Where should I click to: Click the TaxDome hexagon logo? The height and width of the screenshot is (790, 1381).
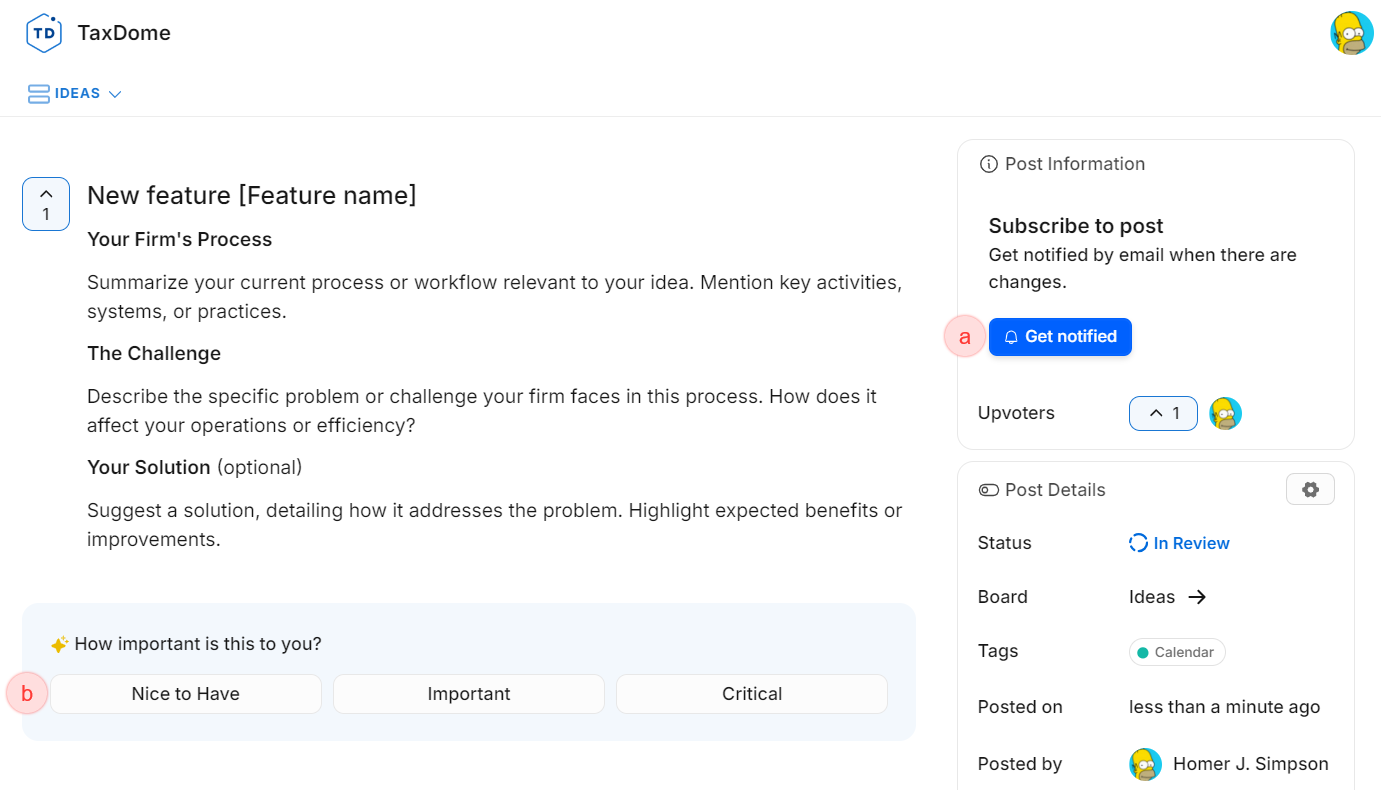coord(44,33)
